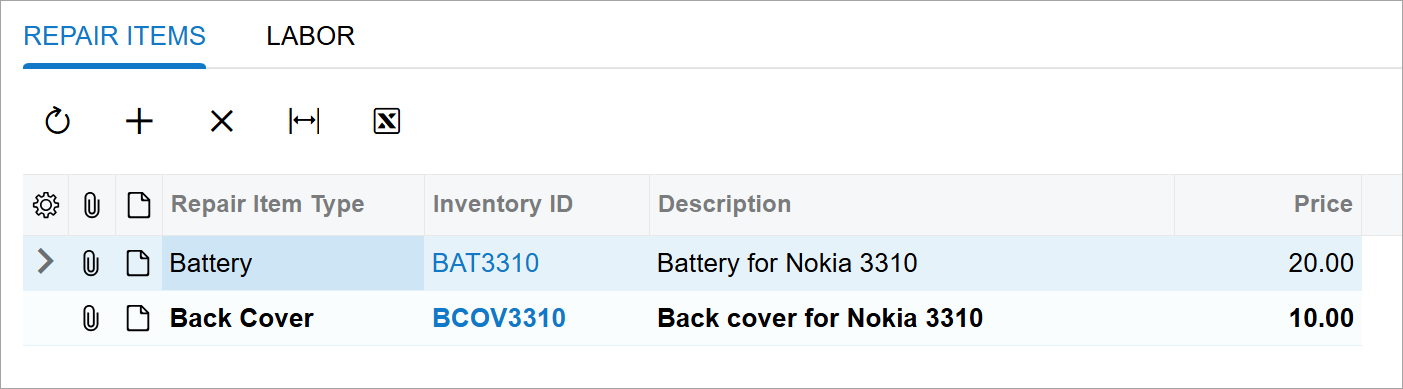Viewport: 1403px width, 389px height.
Task: Click the Back Cover row paperclip icon
Action: click(91, 319)
